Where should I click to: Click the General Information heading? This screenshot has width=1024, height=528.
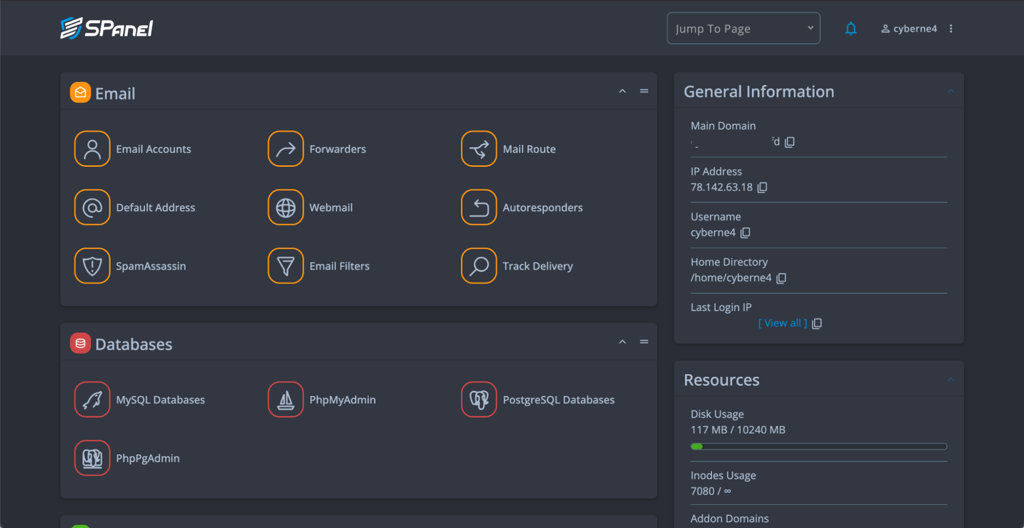[759, 91]
